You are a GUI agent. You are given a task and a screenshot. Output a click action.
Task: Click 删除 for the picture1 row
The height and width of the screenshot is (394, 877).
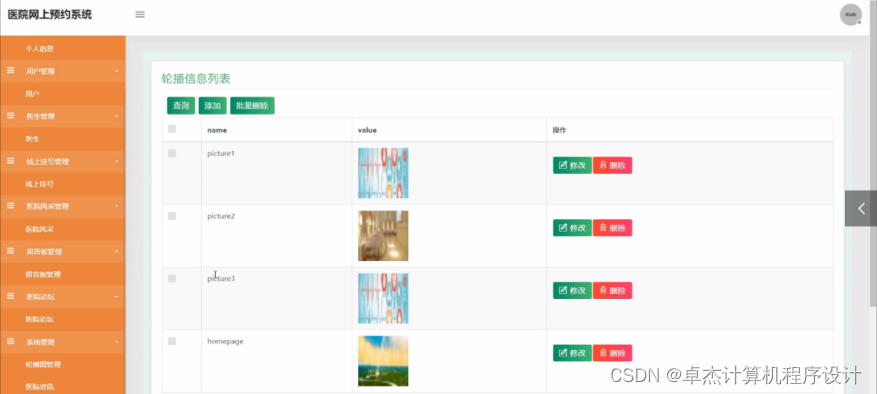click(x=612, y=165)
